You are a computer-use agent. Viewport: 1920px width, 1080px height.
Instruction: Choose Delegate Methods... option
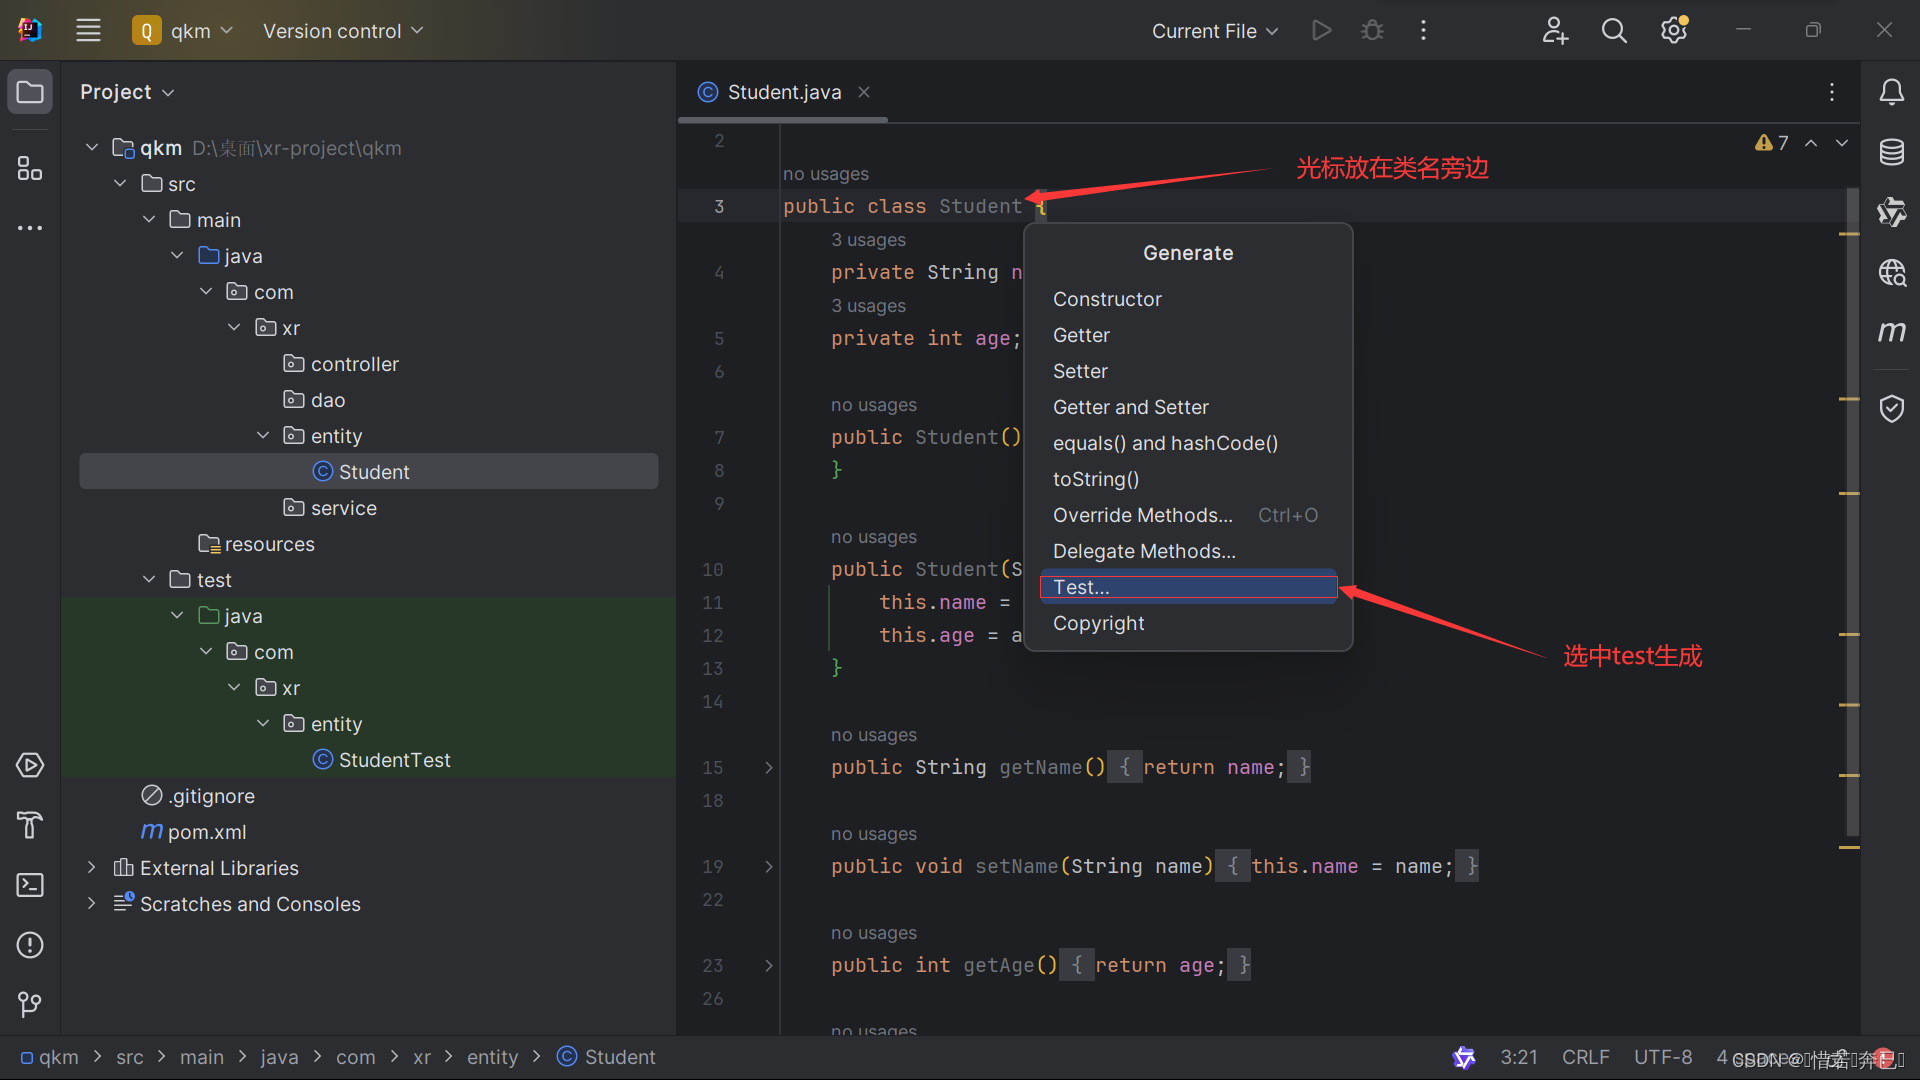[1188, 551]
